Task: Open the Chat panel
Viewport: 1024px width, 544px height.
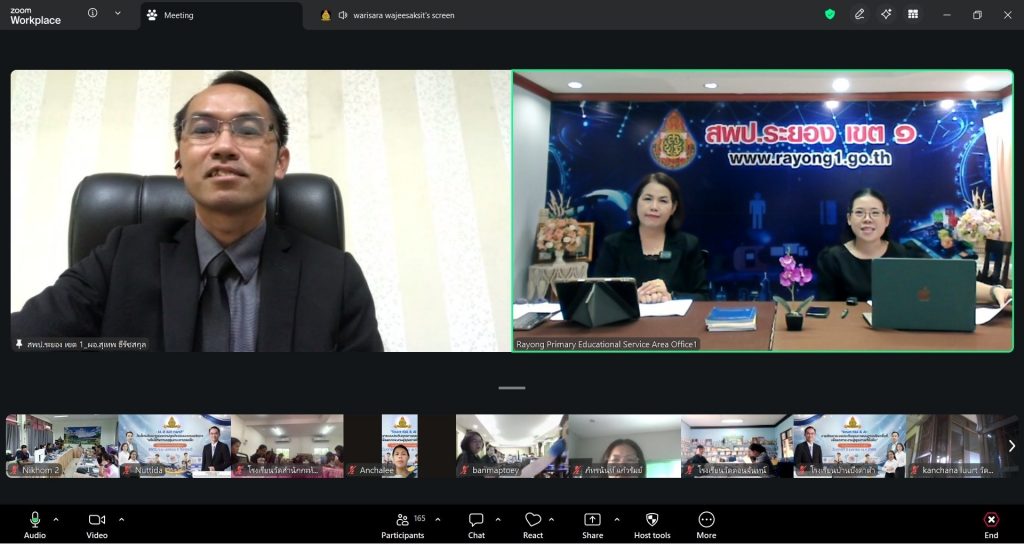Action: 476,524
